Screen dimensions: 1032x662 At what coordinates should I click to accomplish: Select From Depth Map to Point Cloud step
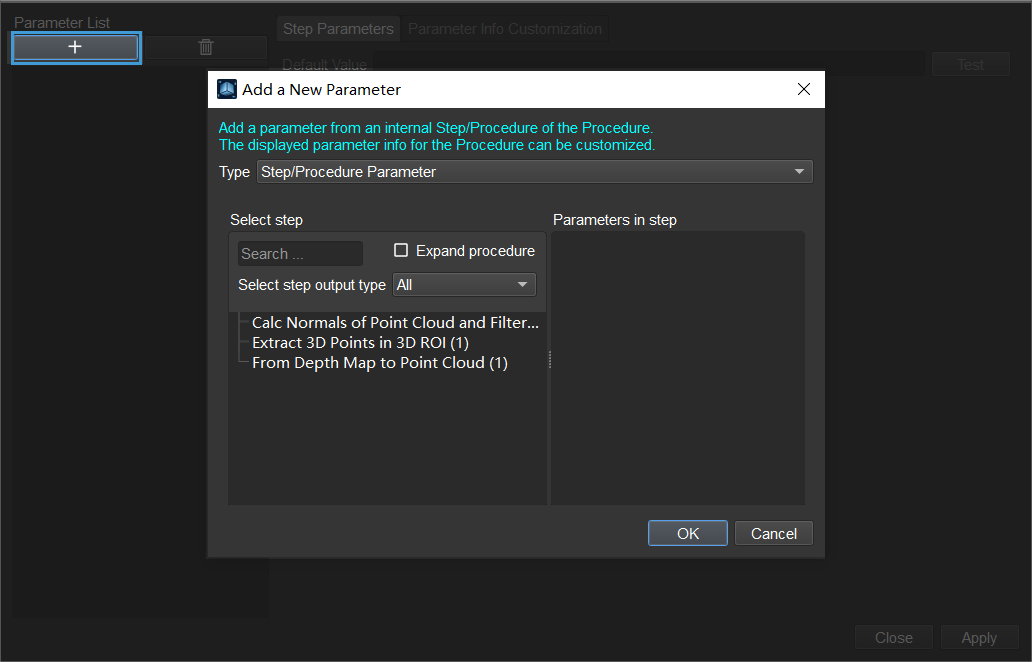click(x=380, y=363)
